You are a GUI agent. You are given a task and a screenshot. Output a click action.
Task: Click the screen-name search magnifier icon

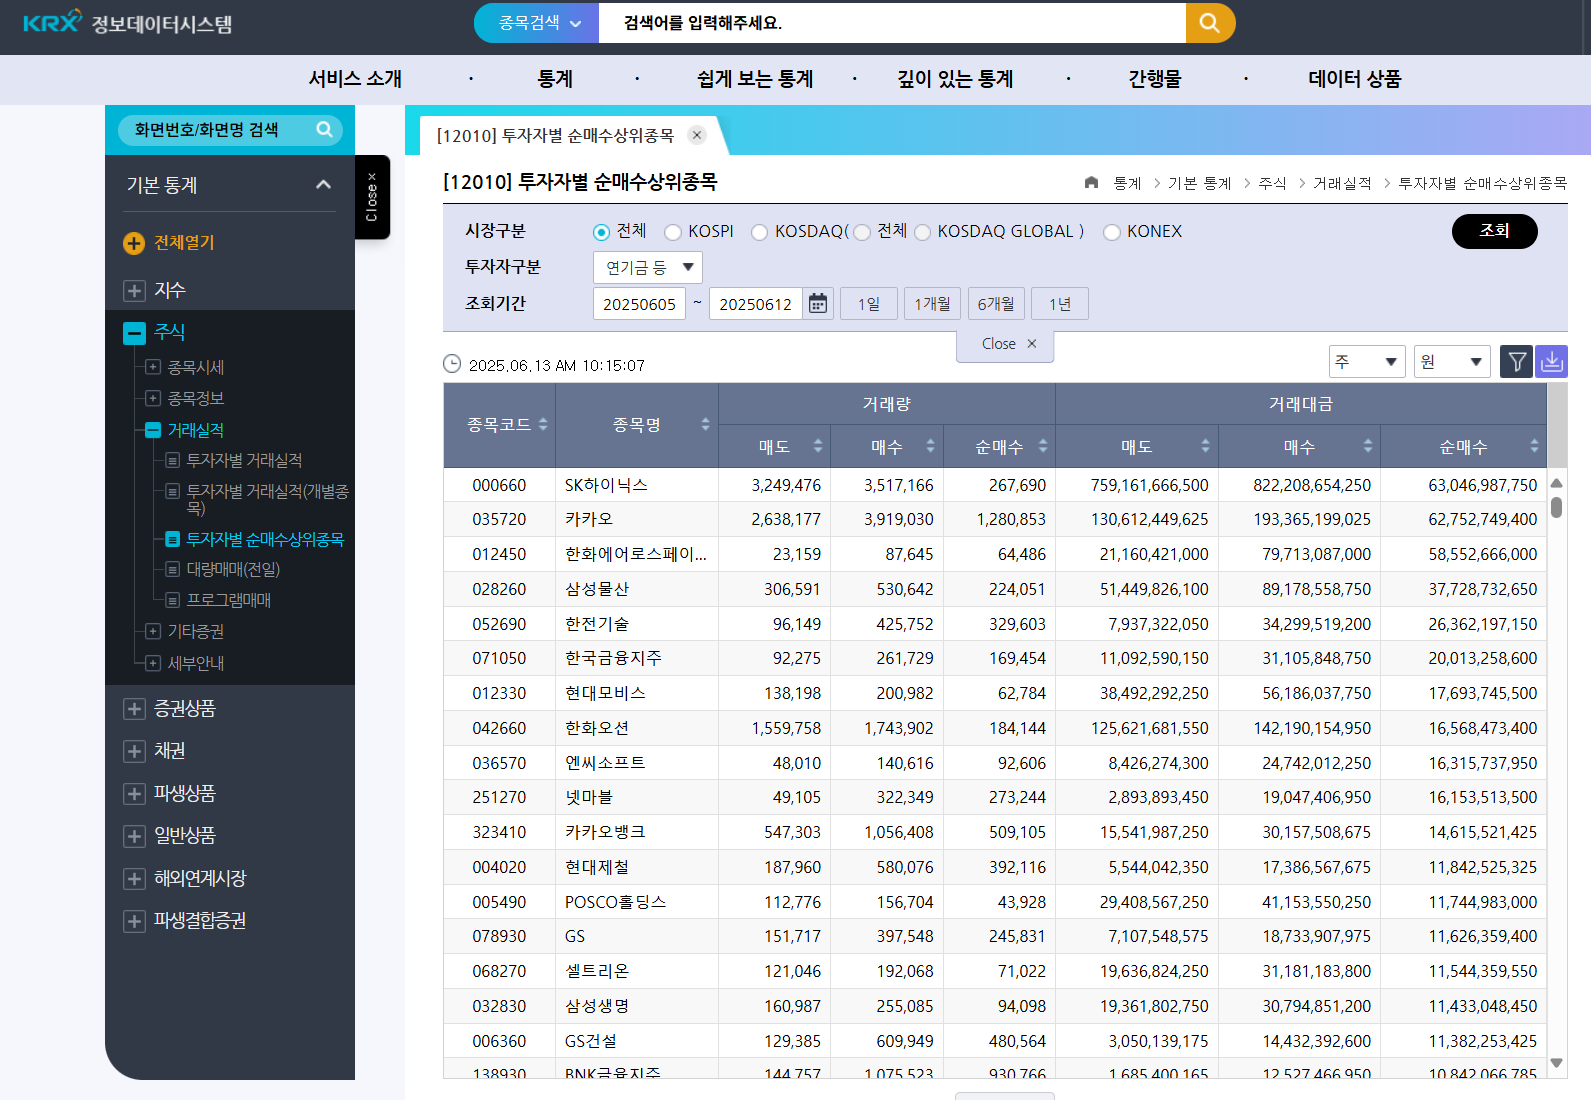[324, 129]
